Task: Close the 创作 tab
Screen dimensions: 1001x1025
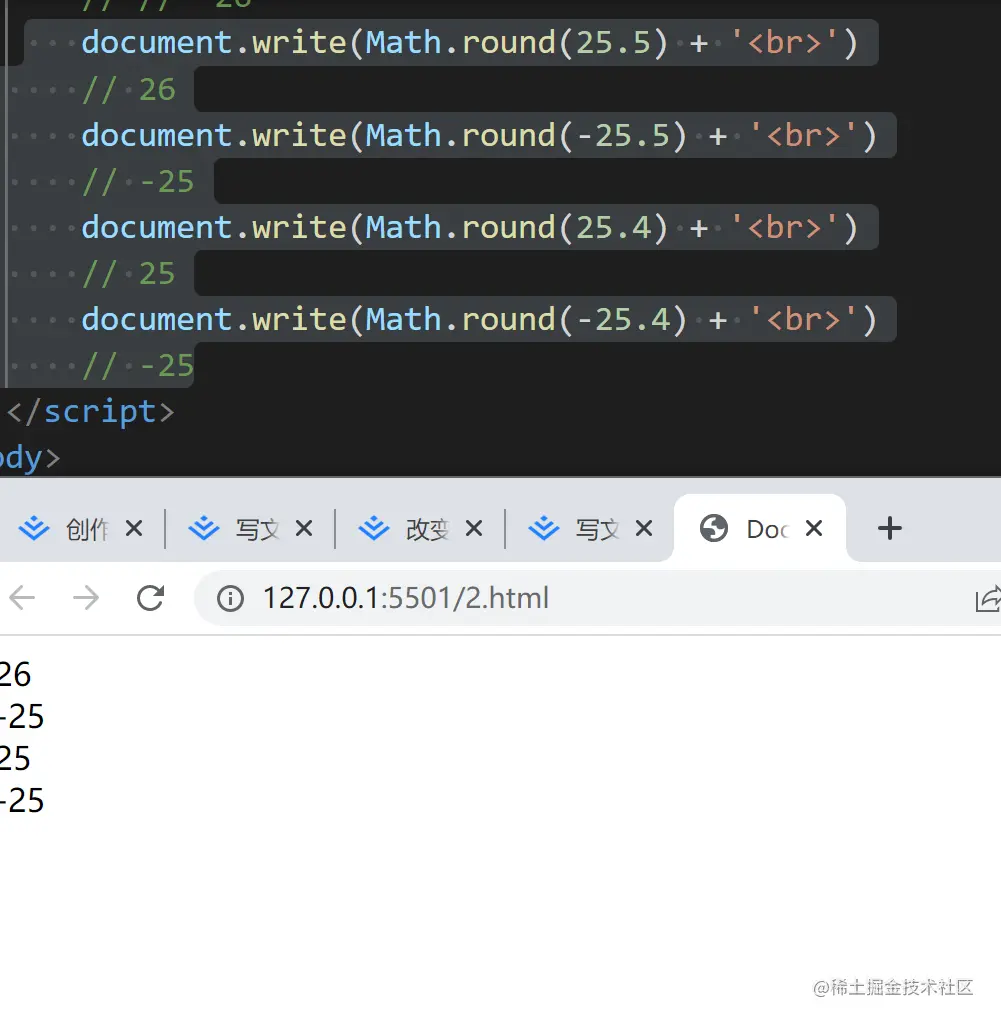Action: [134, 528]
